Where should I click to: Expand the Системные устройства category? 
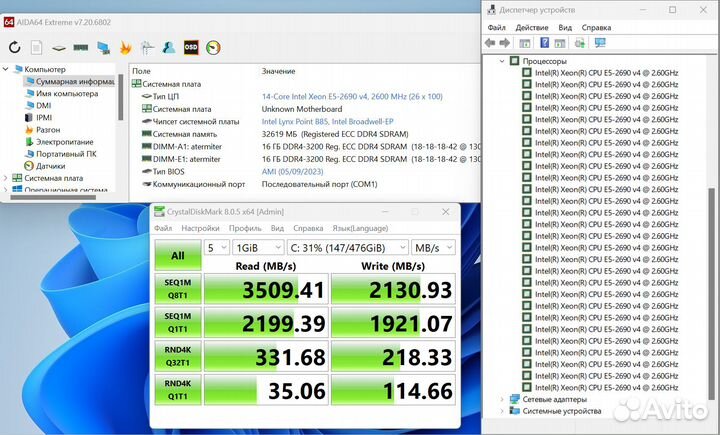(x=502, y=411)
